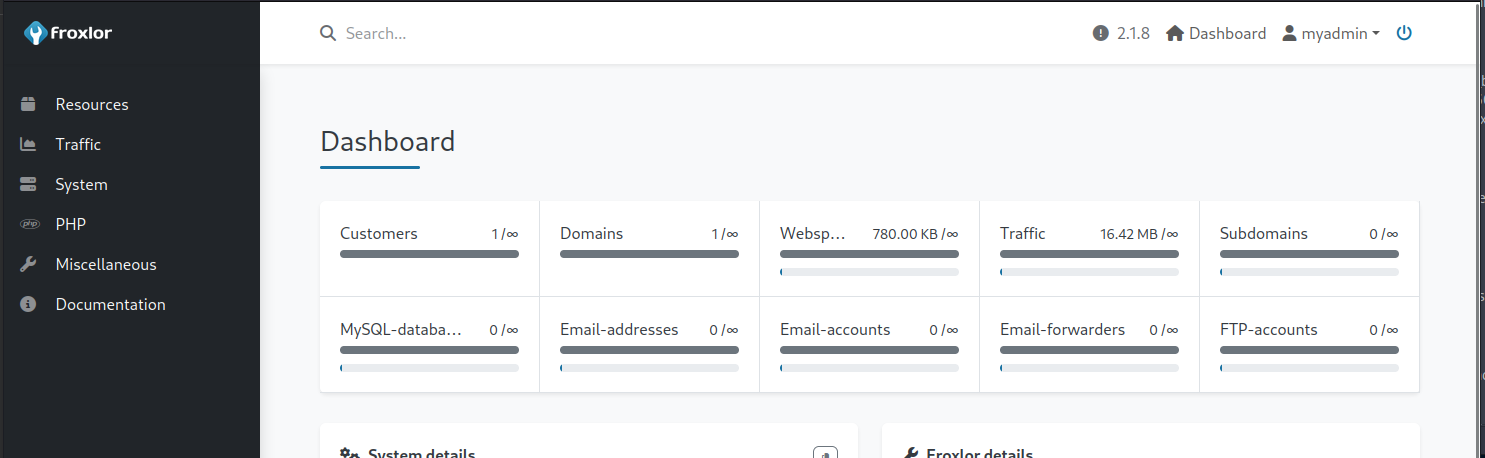Open the myadmin user dropdown

pos(1331,33)
